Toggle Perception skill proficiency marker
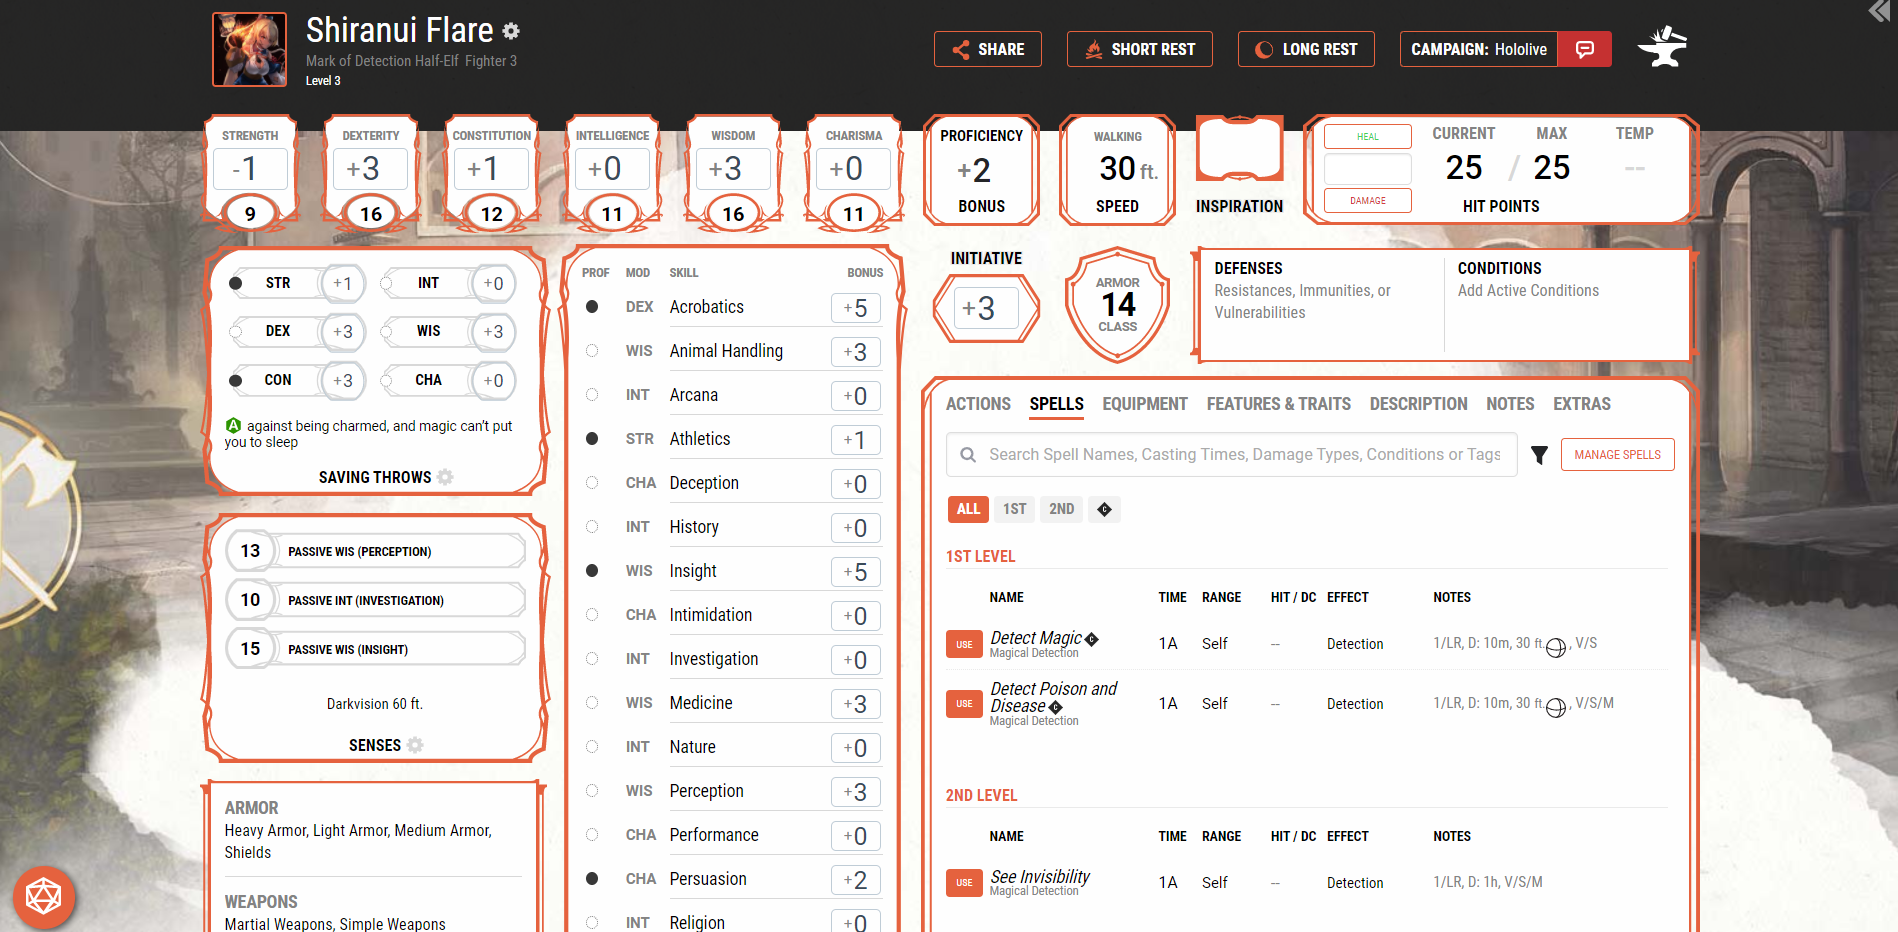The image size is (1898, 932). [592, 790]
